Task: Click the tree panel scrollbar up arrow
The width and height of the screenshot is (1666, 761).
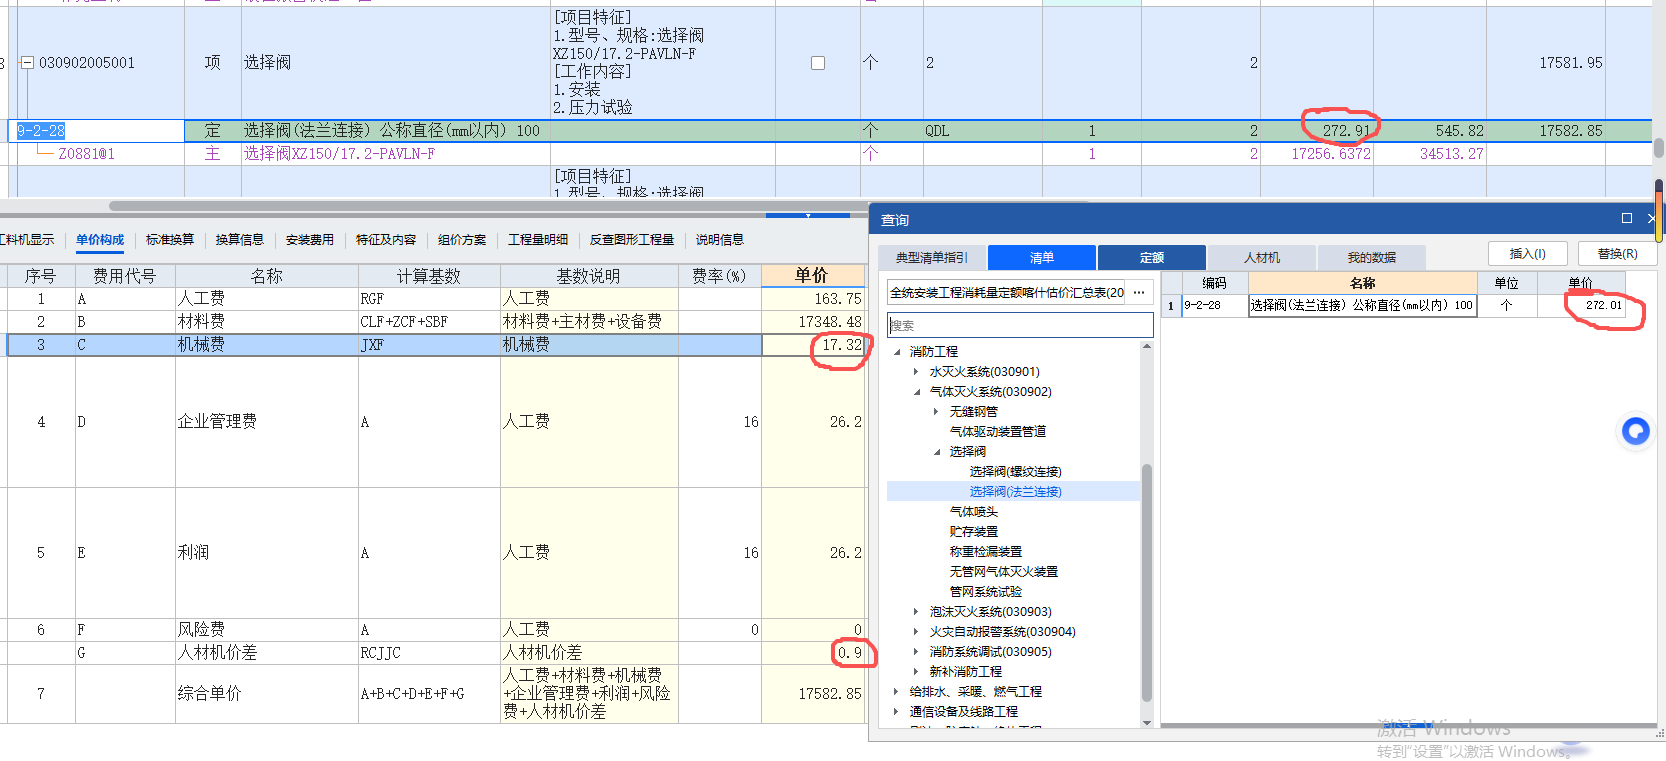Action: tap(1147, 347)
